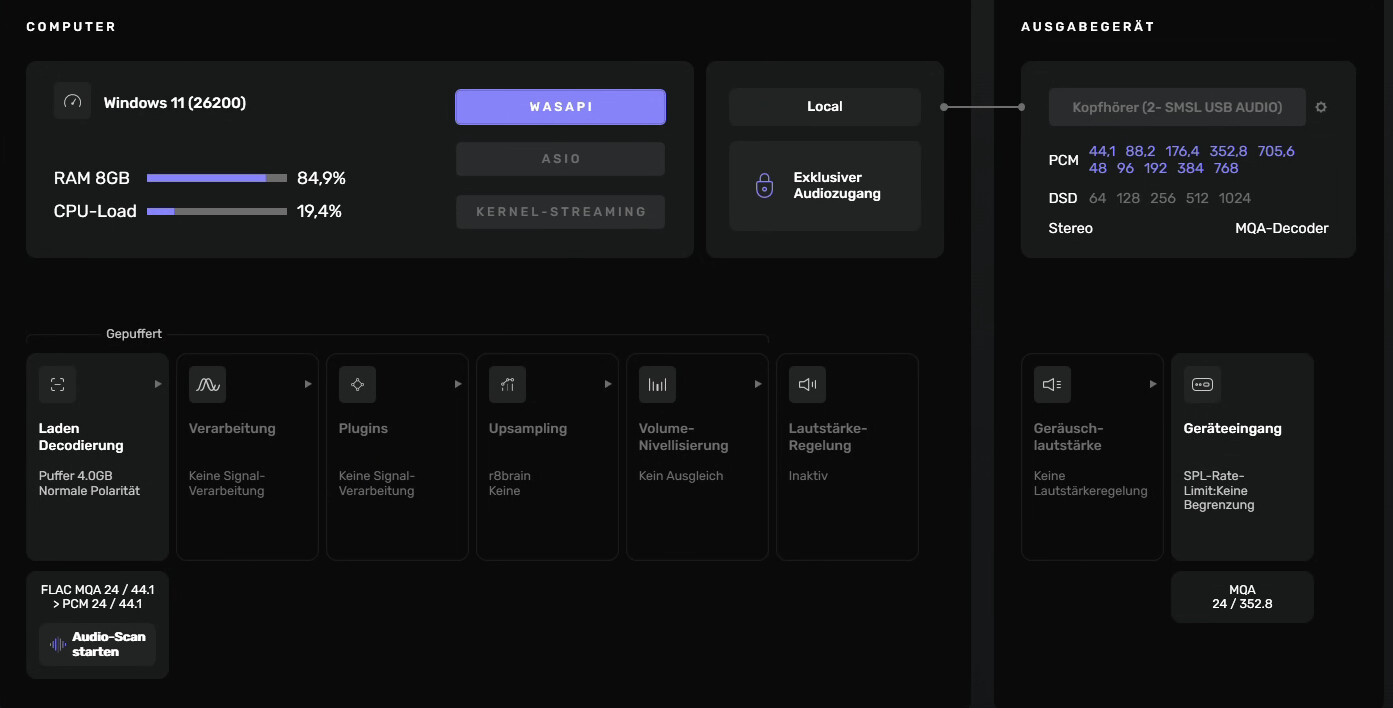
Task: Click the r8brain text
Action: (508, 476)
